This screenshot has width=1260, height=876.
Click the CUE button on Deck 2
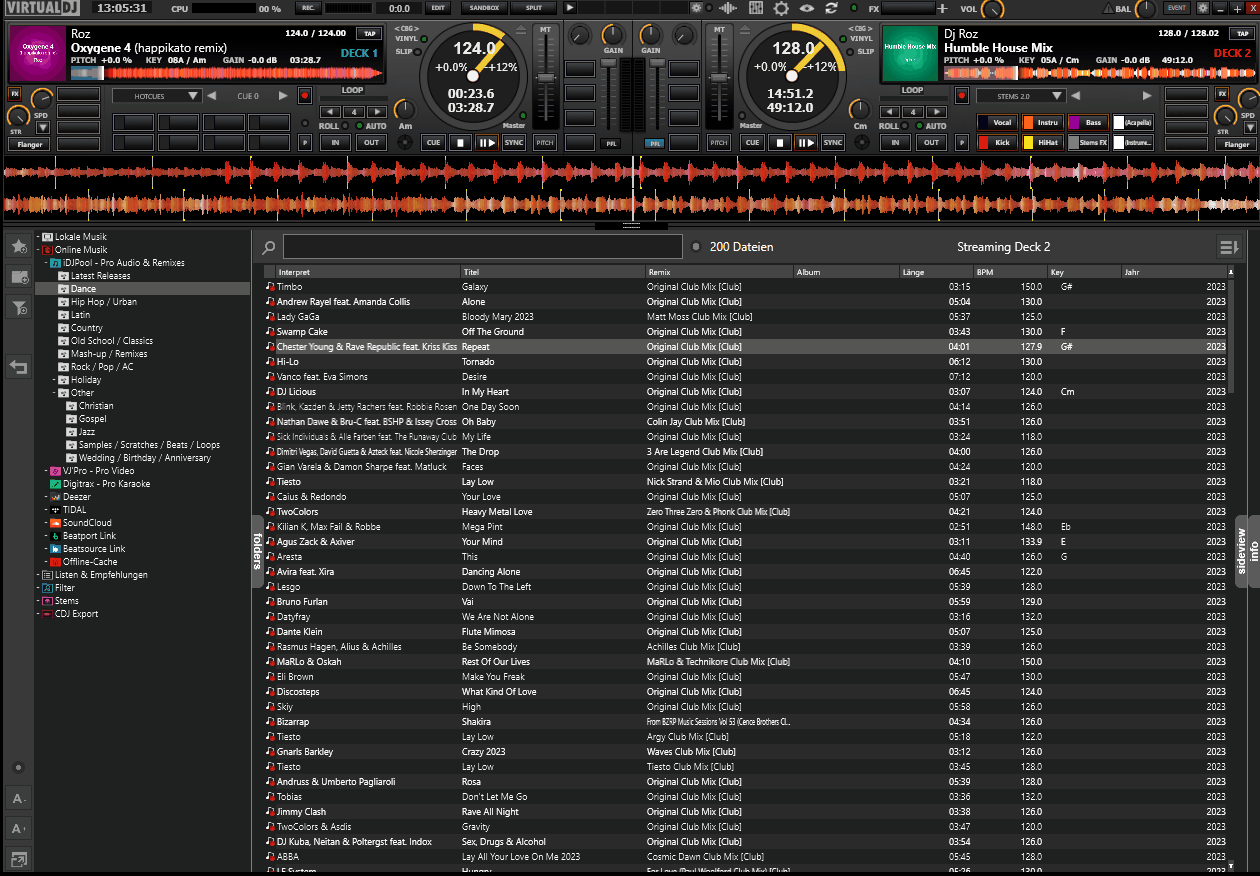(753, 142)
